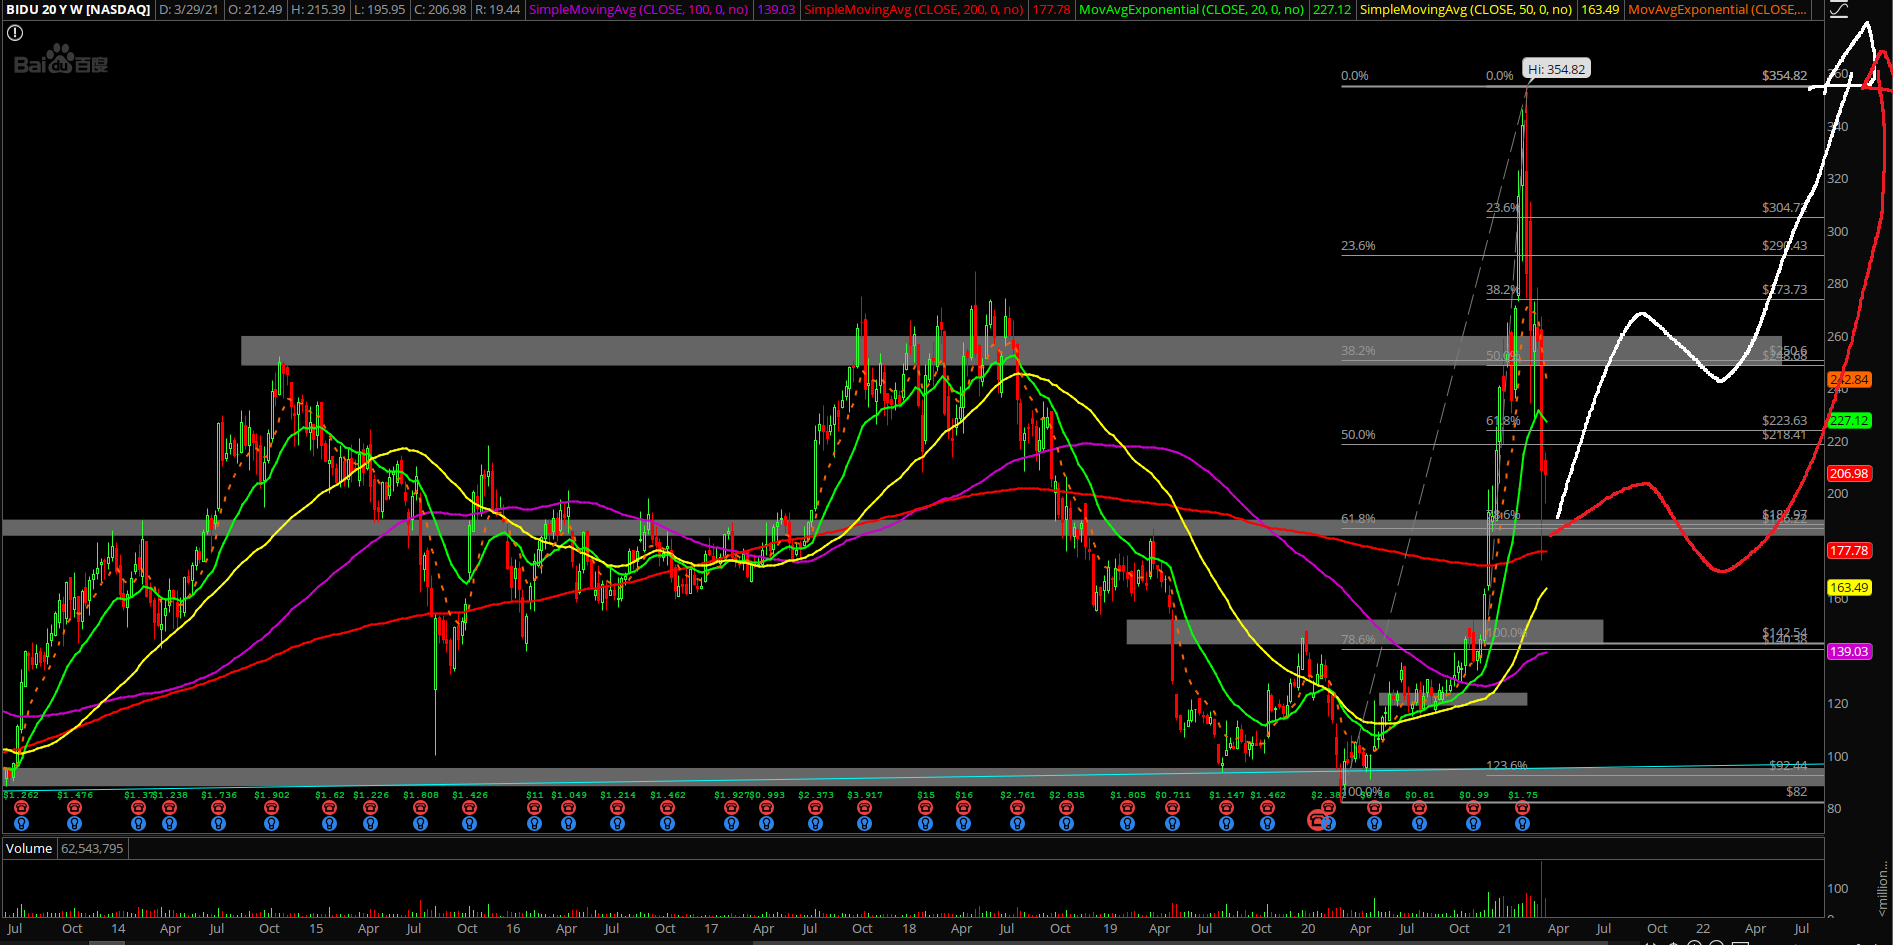Click the magenta 139.03 price axis bubble
Image resolution: width=1893 pixels, height=945 pixels.
coord(1849,652)
